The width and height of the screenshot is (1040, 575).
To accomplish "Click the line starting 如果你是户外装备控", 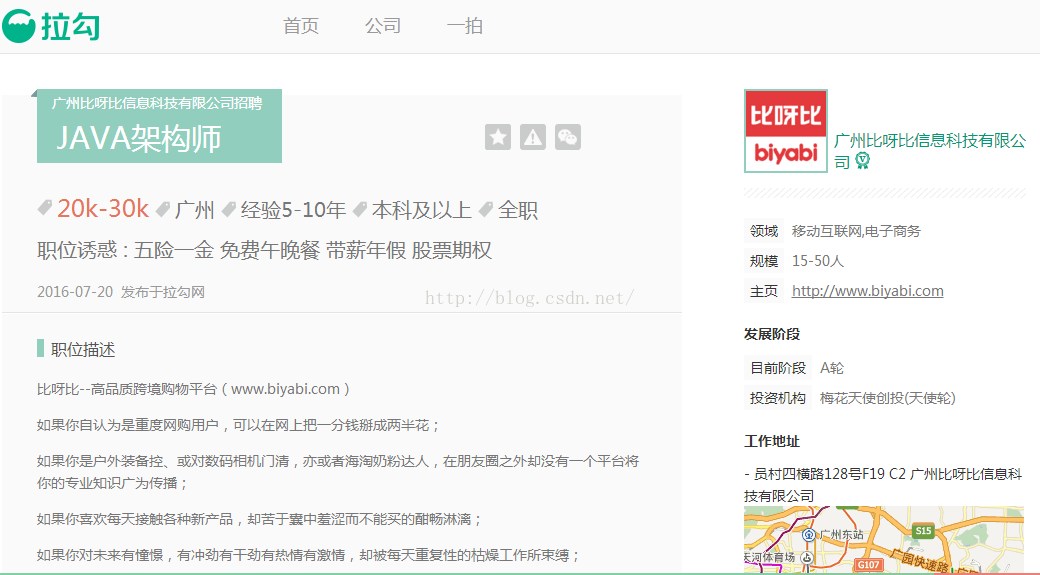I will coord(338,472).
